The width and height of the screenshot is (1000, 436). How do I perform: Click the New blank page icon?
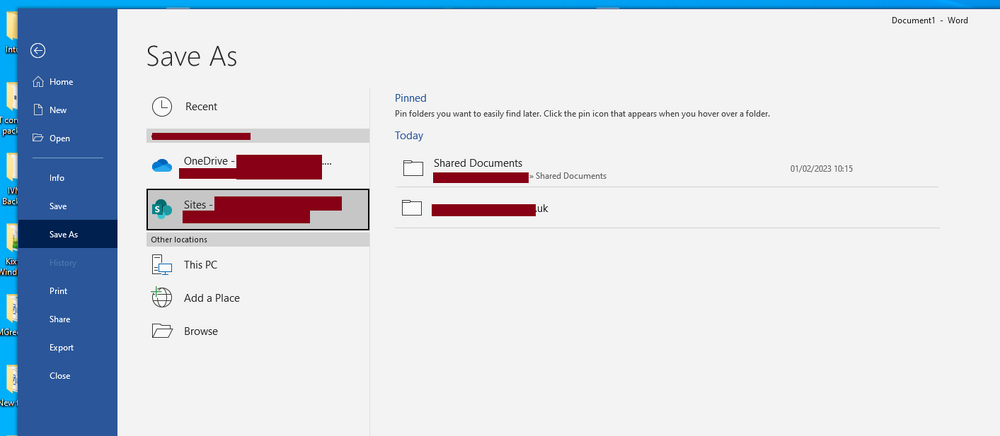[x=38, y=110]
